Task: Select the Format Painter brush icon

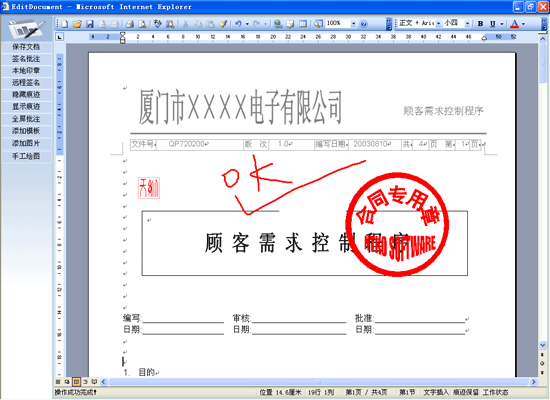Action: pyautogui.click(x=223, y=24)
